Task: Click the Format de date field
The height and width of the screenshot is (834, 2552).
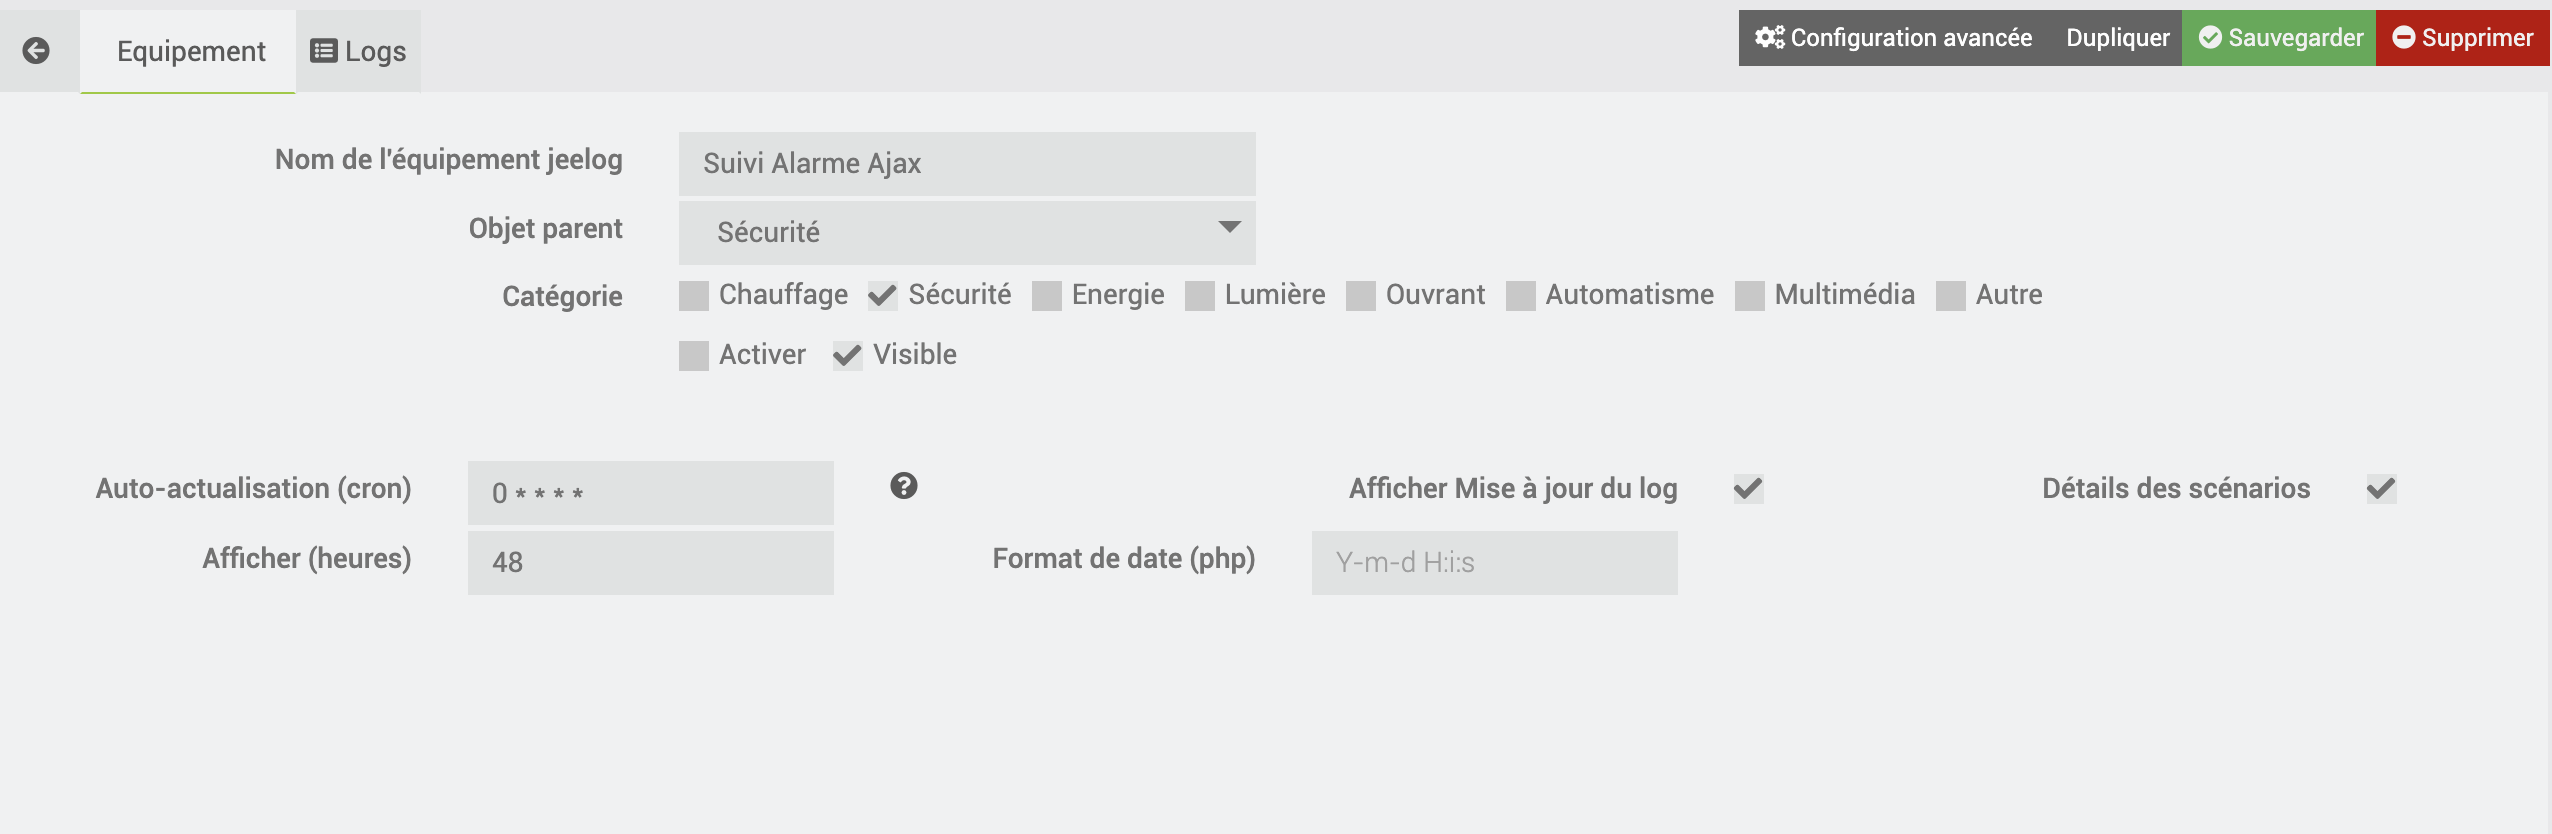Action: click(x=1494, y=562)
